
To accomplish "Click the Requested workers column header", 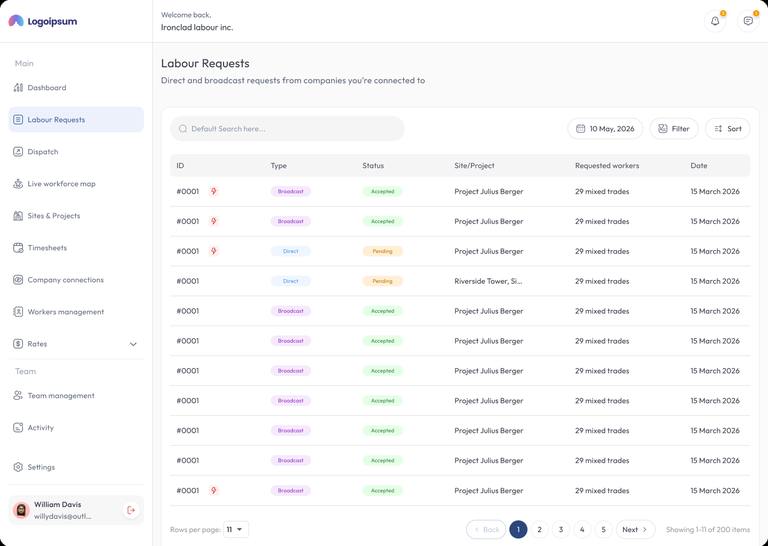I will tap(607, 166).
